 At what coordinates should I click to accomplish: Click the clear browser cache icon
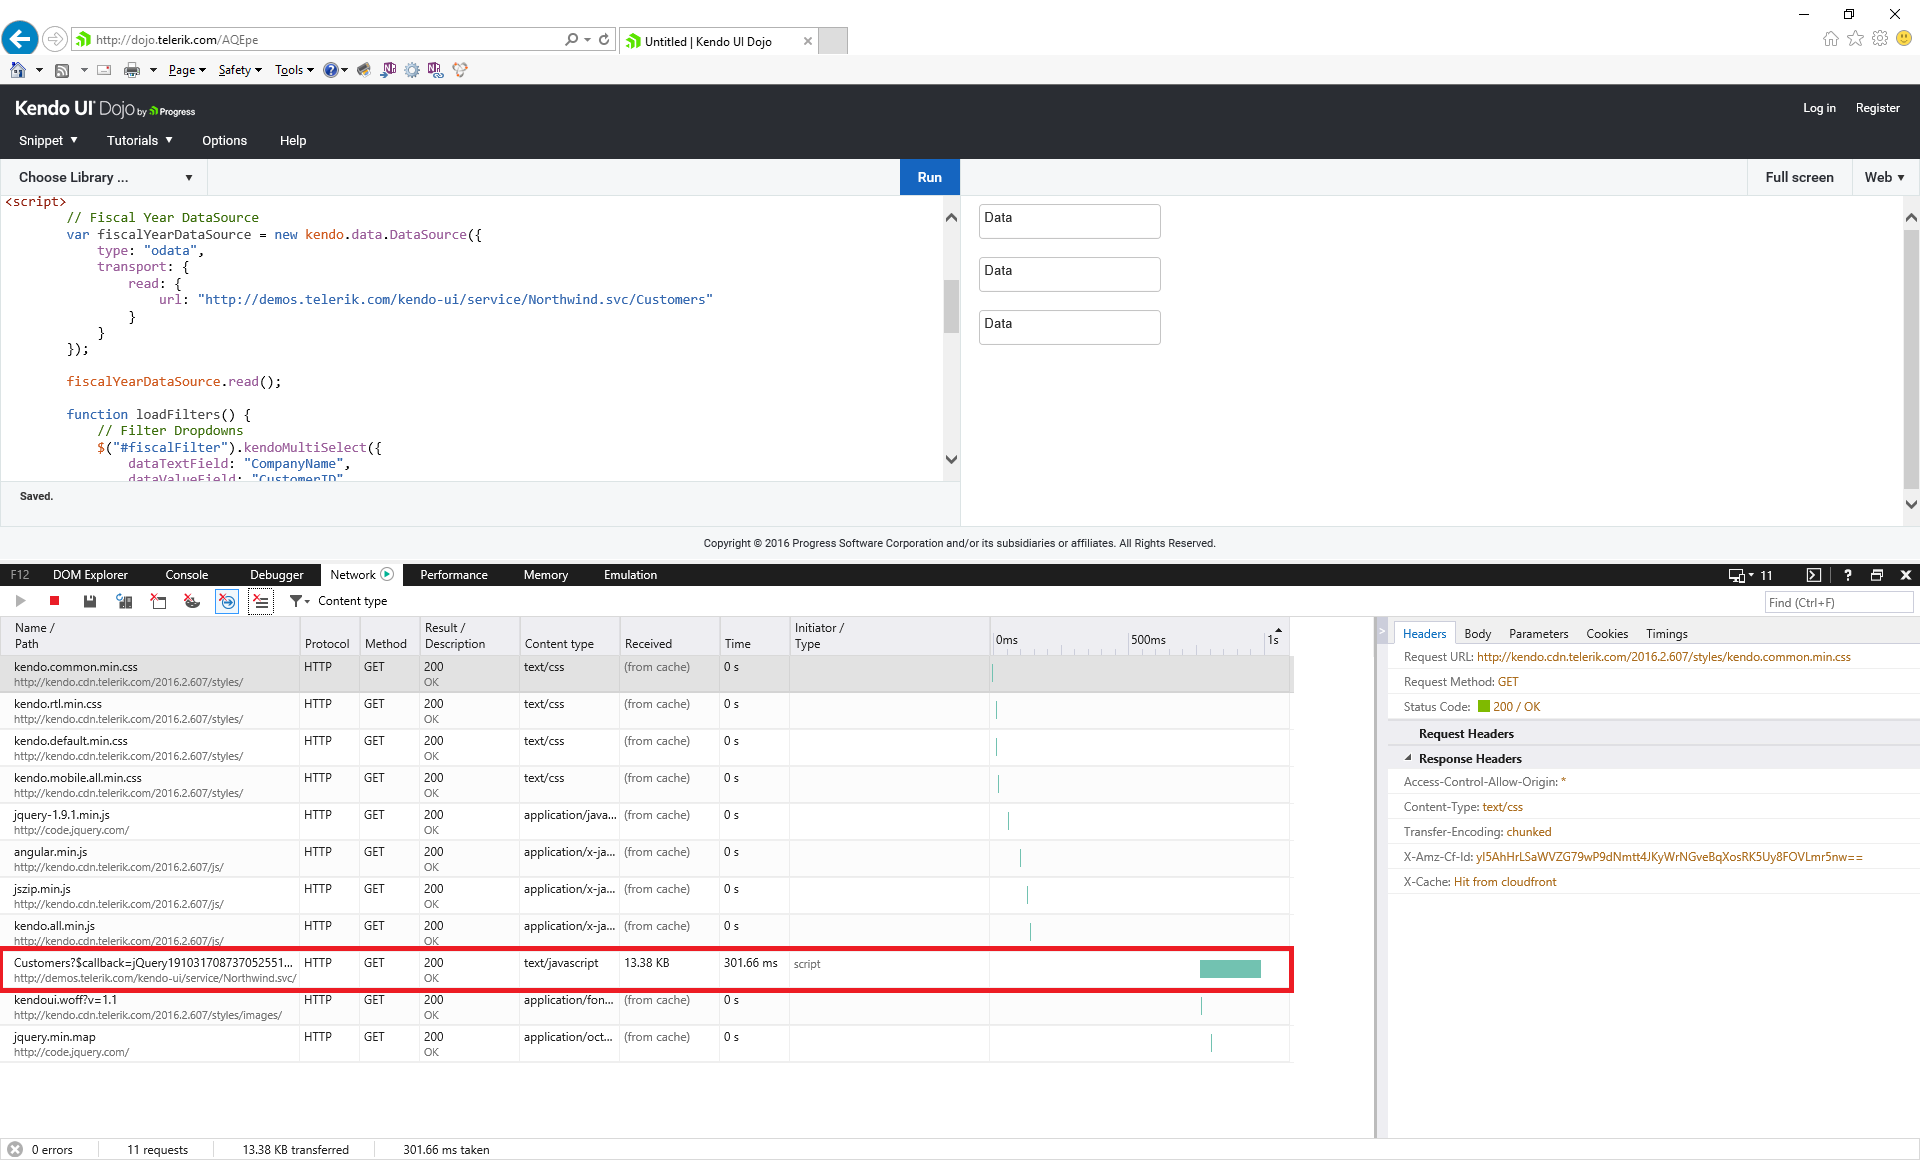pos(158,601)
